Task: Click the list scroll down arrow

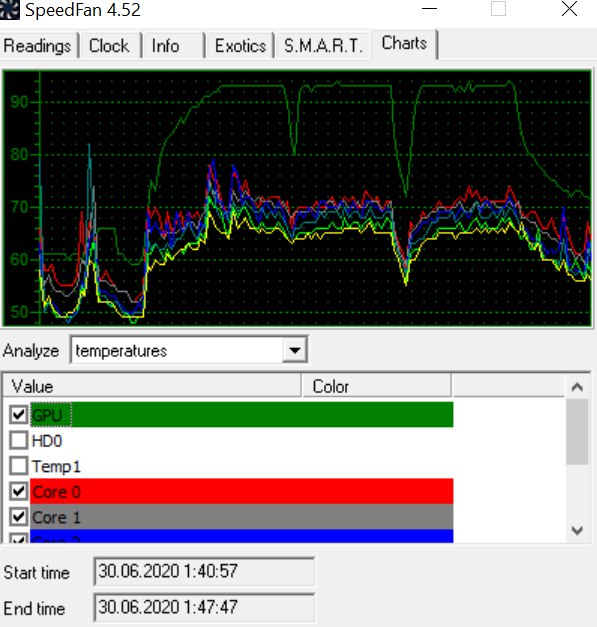Action: click(x=577, y=531)
